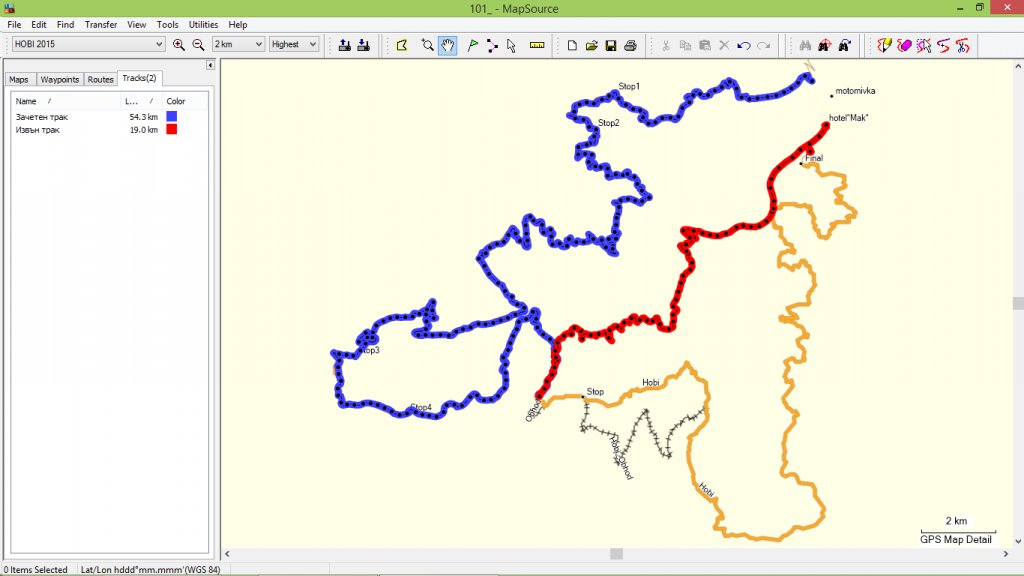Click Find Recent Places binoculars icon
The width and height of the screenshot is (1024, 576).
(844, 45)
